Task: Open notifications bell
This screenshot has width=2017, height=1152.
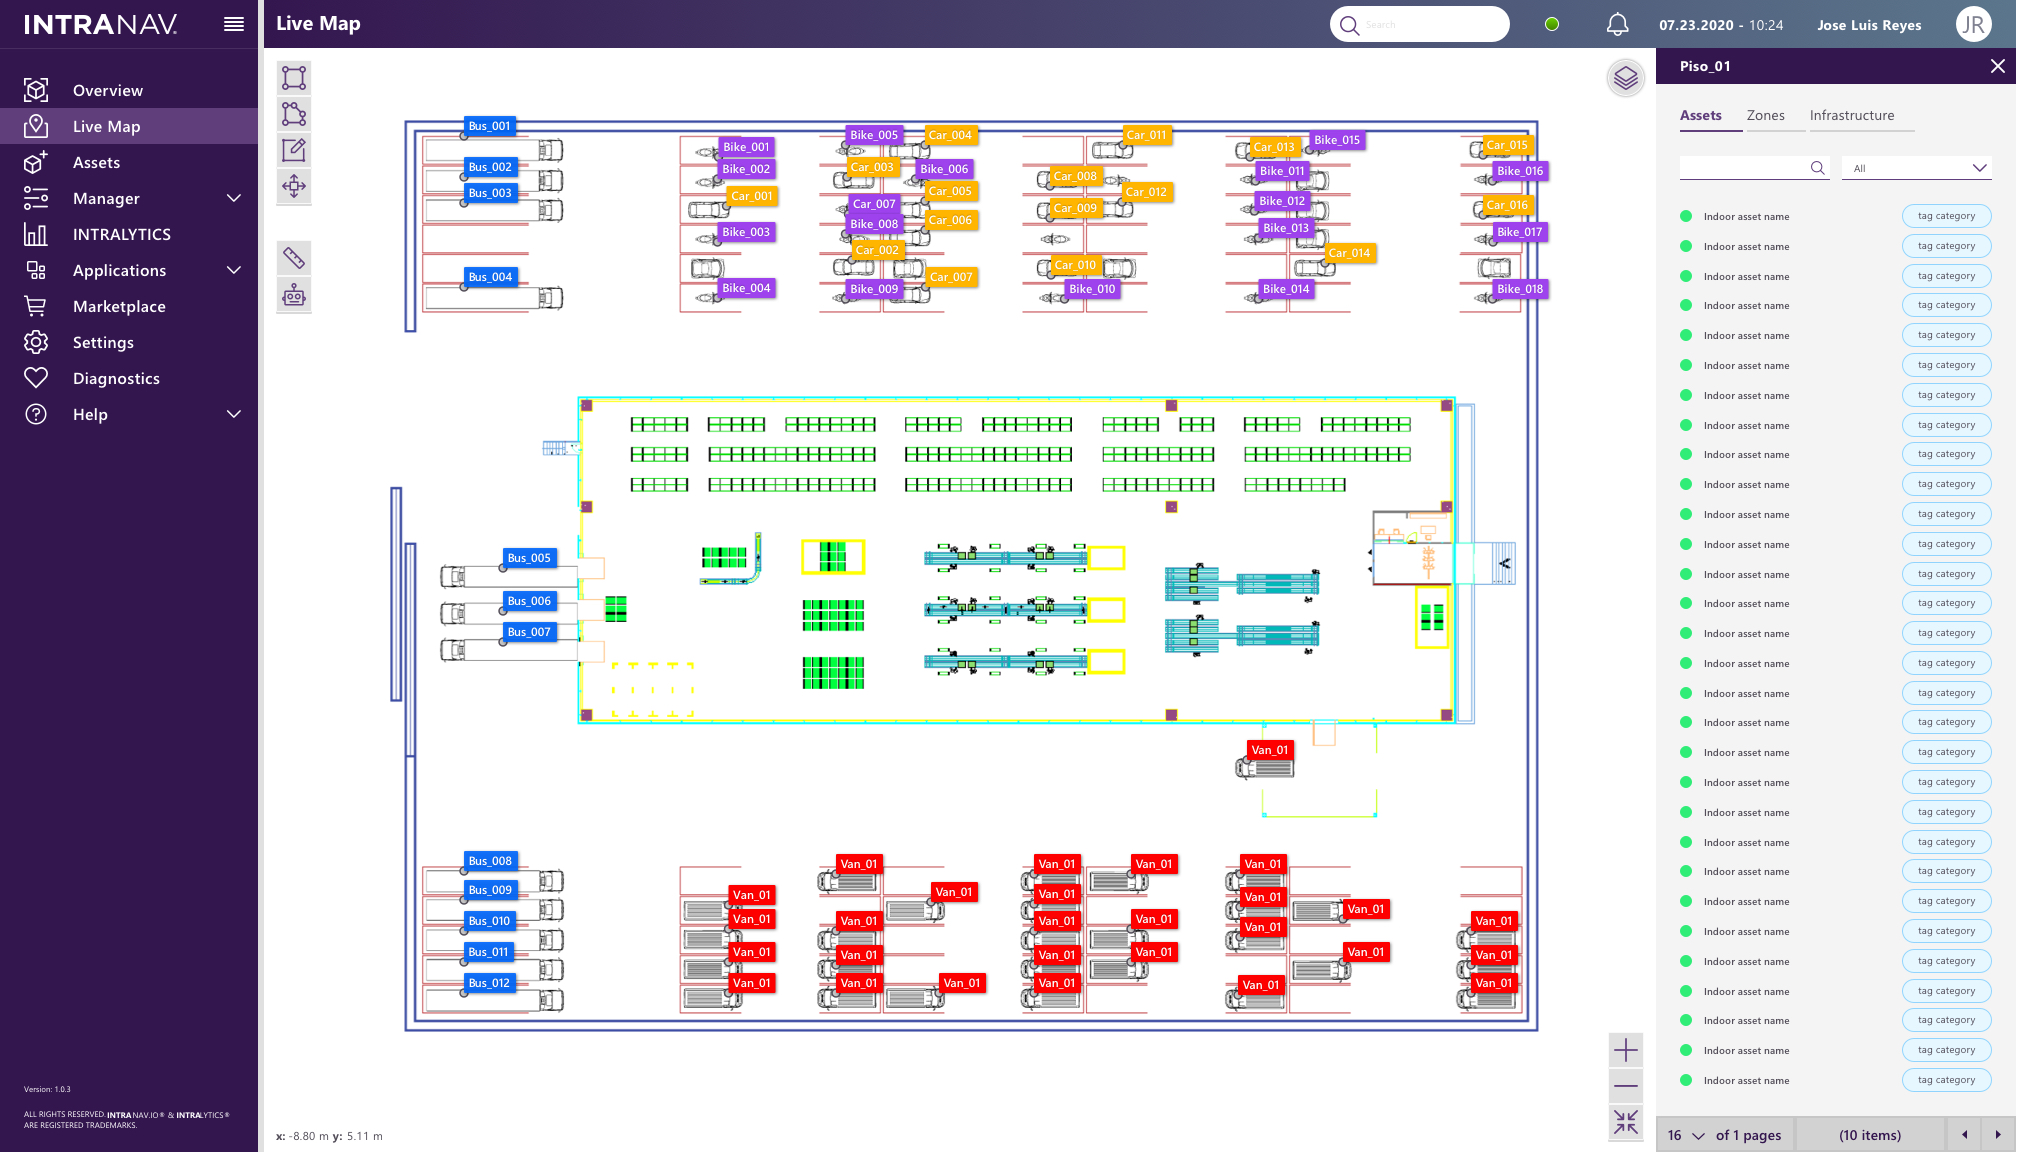Action: [x=1617, y=25]
